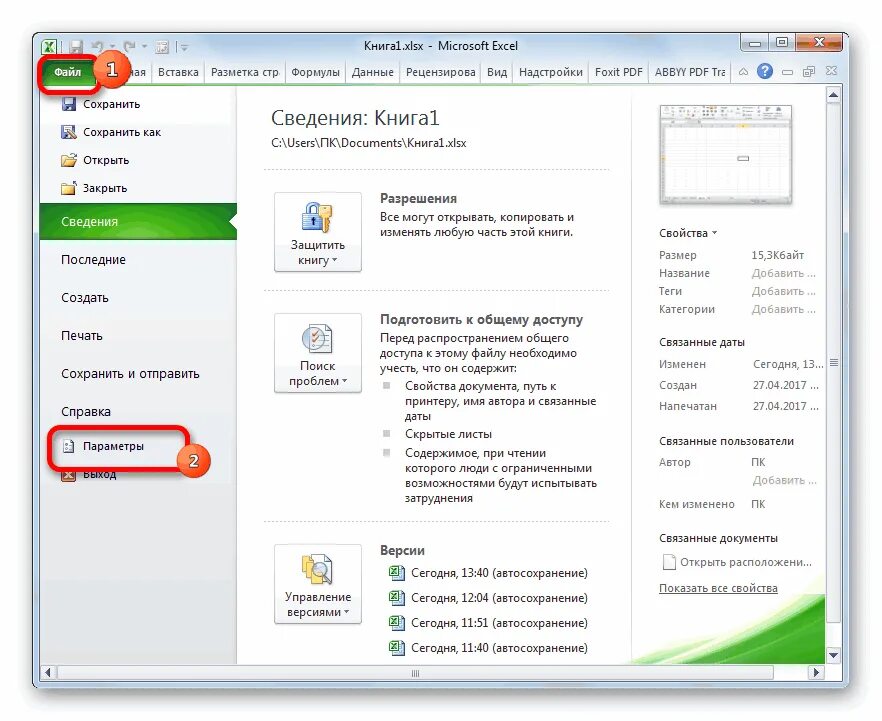882x721 pixels.
Task: Click the vertical scrollbar down arrow
Action: [833, 655]
